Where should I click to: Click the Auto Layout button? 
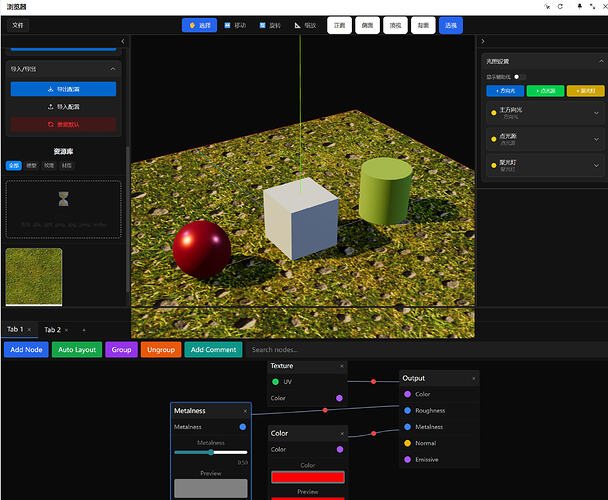tap(77, 349)
